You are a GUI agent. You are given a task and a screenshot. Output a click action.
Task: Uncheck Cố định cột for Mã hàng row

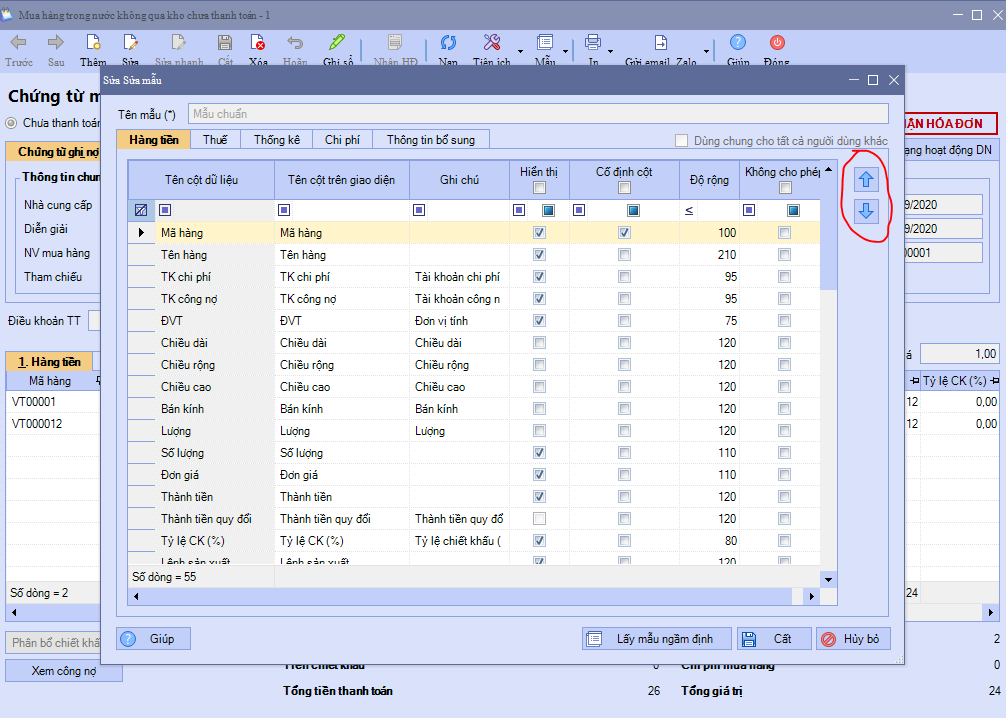[624, 233]
